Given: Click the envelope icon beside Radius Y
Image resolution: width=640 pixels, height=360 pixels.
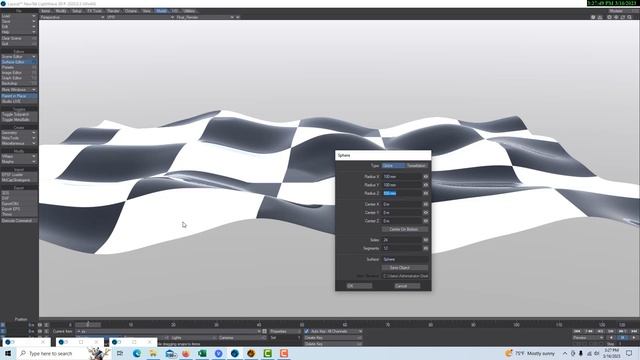Looking at the screenshot, I should [x=426, y=185].
